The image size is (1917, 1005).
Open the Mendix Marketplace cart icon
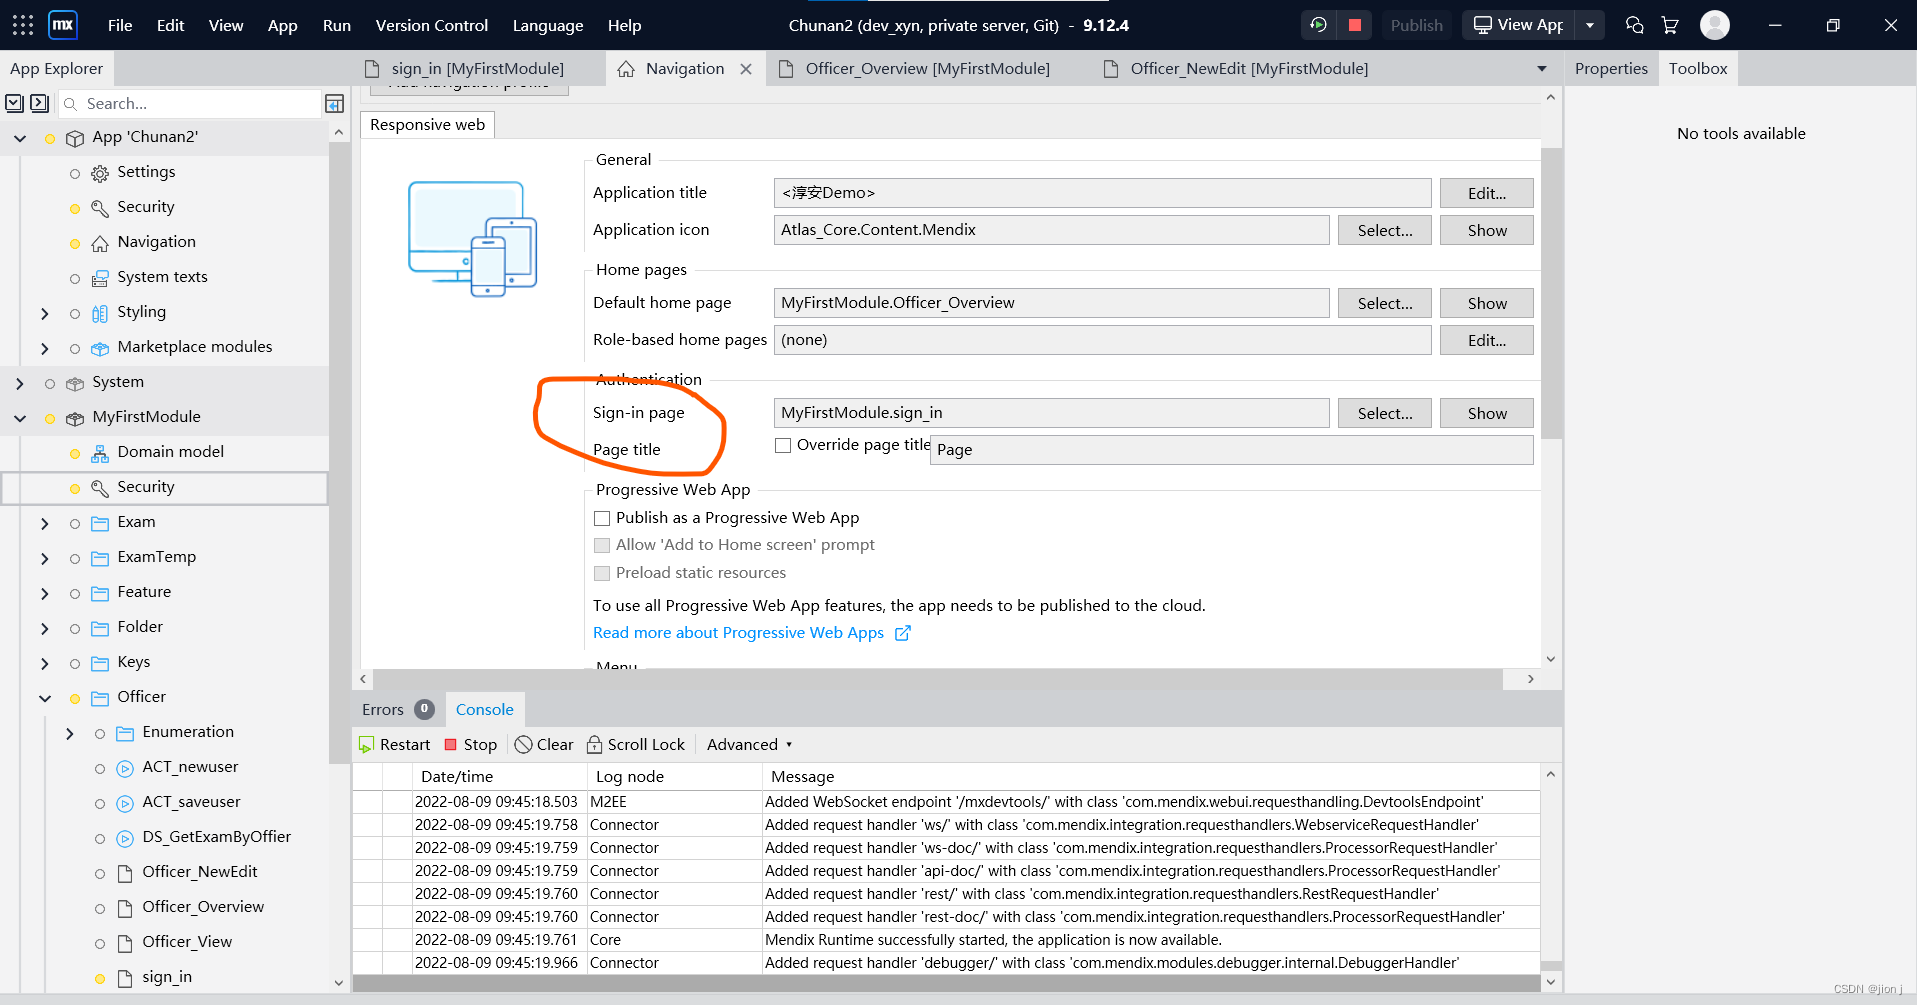[x=1670, y=24]
